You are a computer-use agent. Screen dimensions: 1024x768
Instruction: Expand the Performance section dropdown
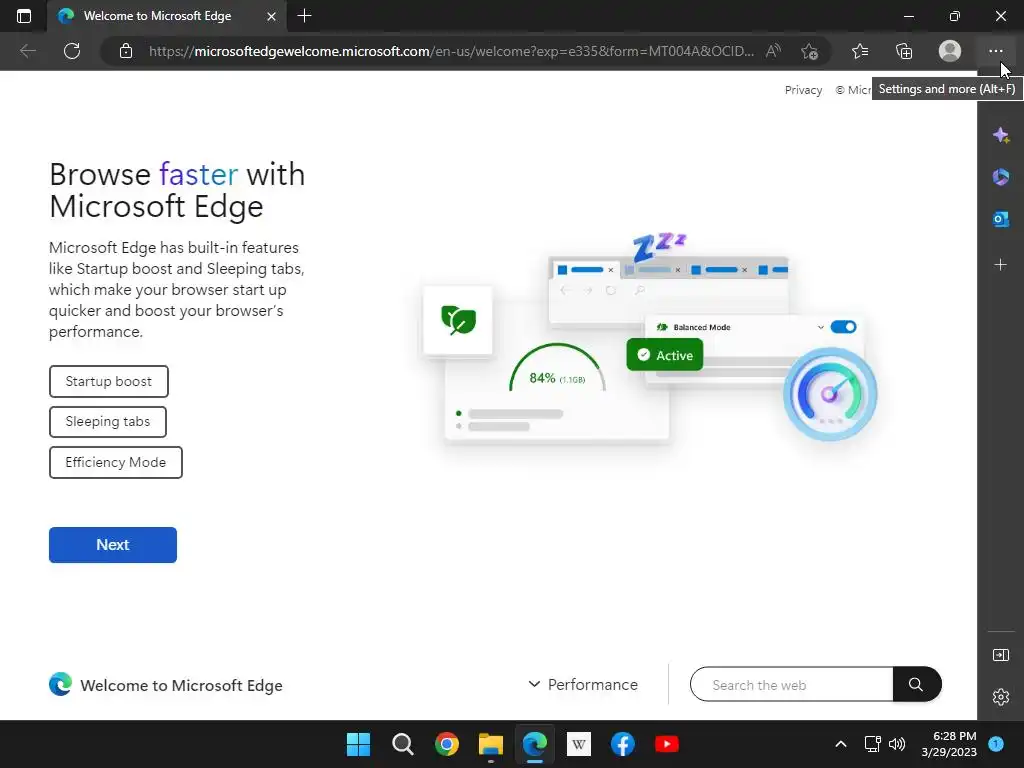point(583,684)
